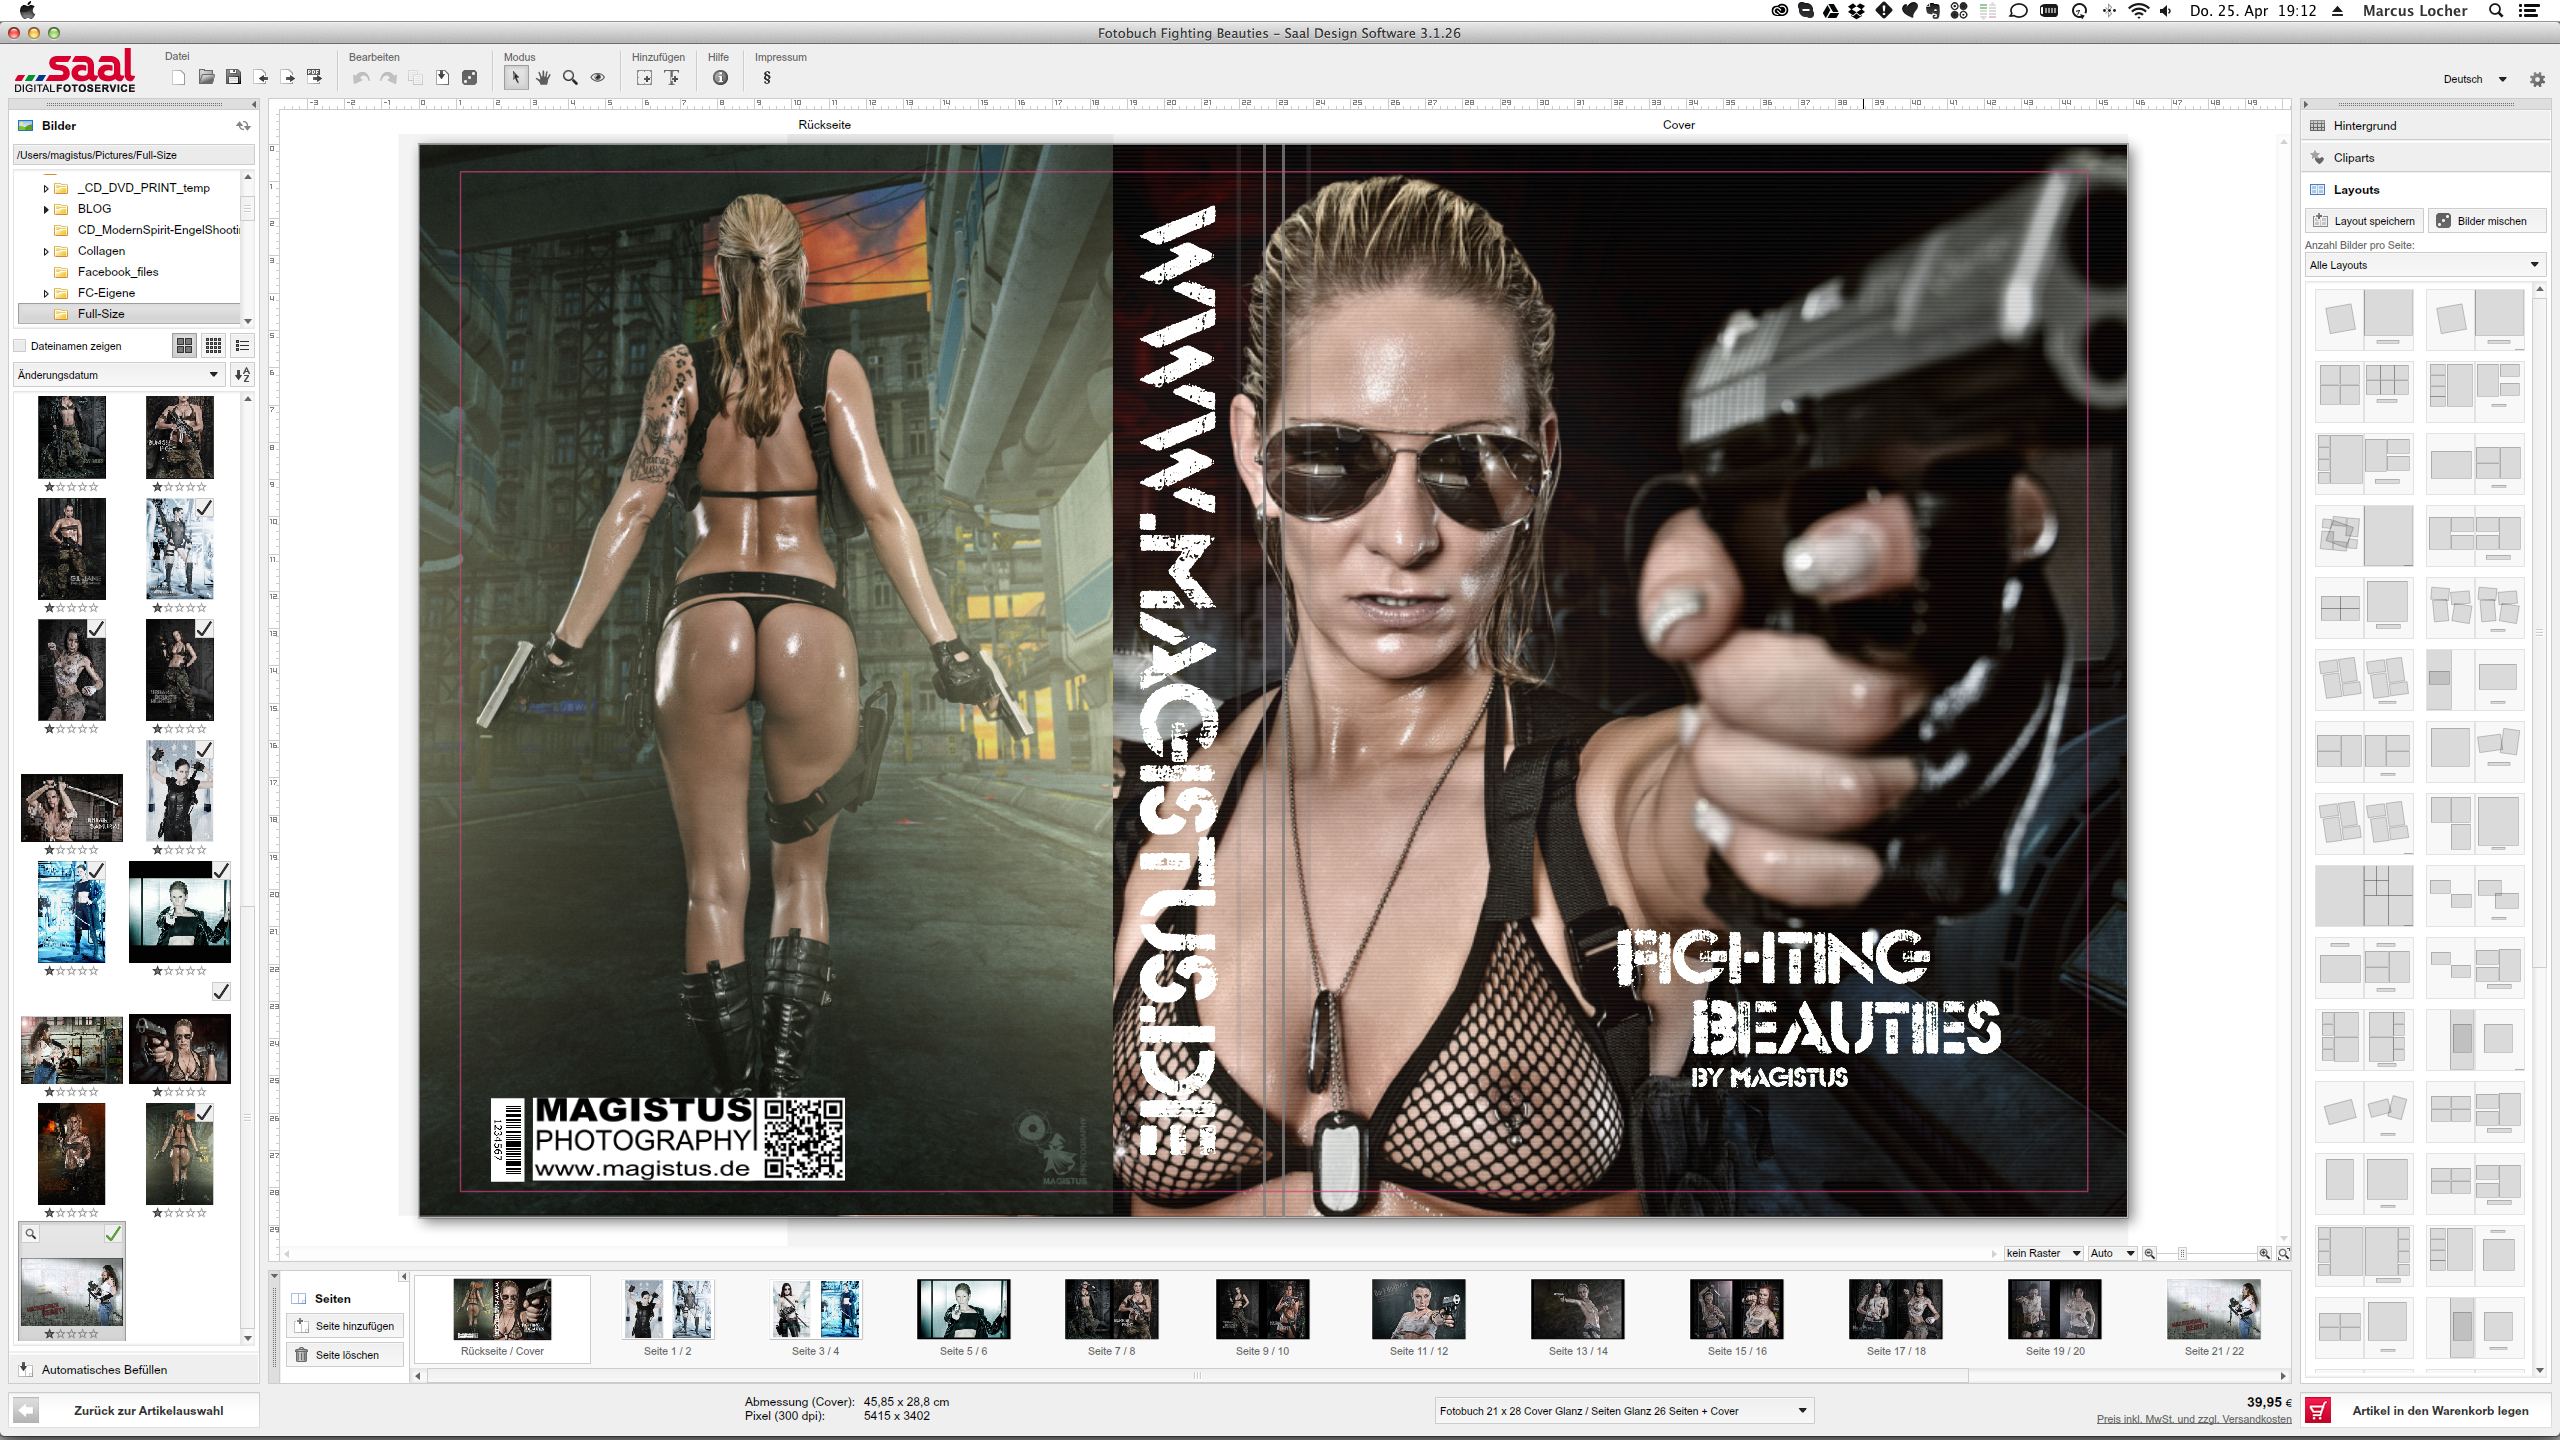
Task: Click Artikel in den Warenkorb legen
Action: [2428, 1410]
